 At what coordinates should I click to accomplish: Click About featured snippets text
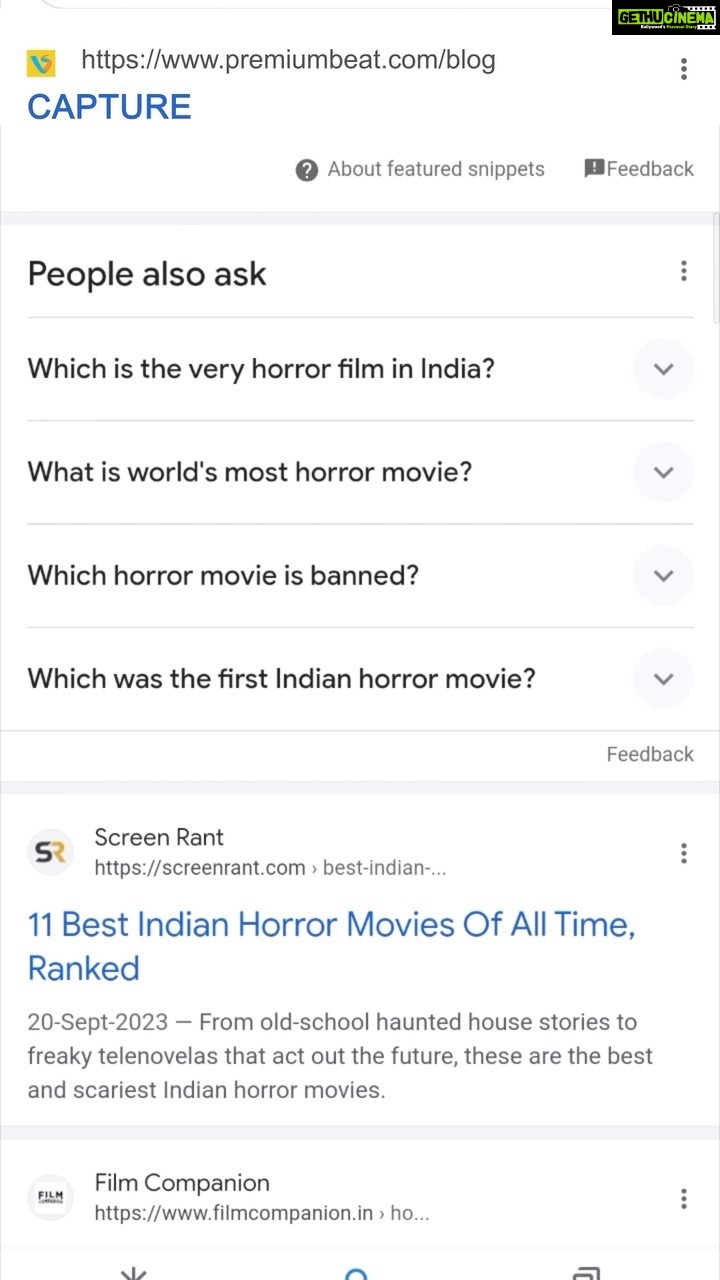coord(436,169)
